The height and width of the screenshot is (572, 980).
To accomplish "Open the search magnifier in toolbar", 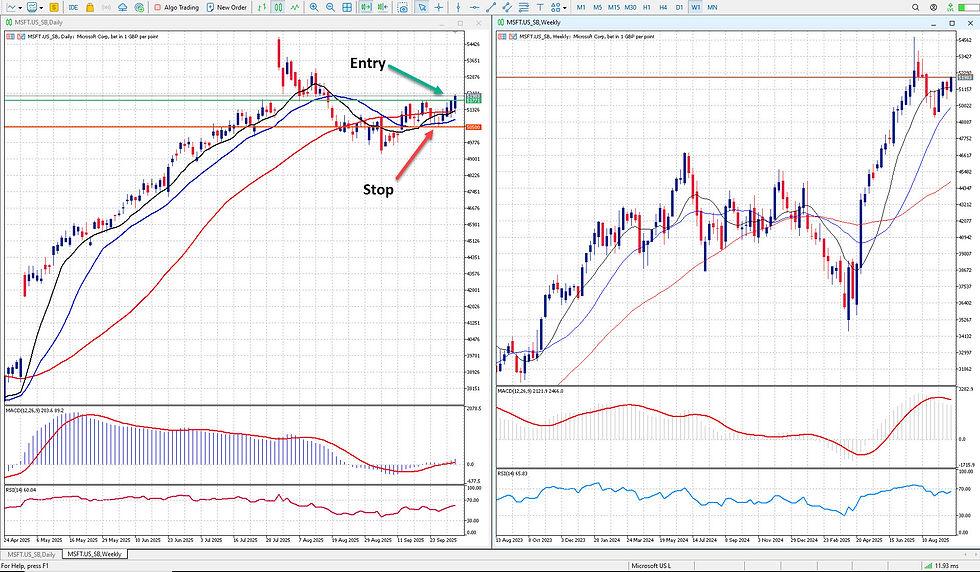I will point(915,8).
